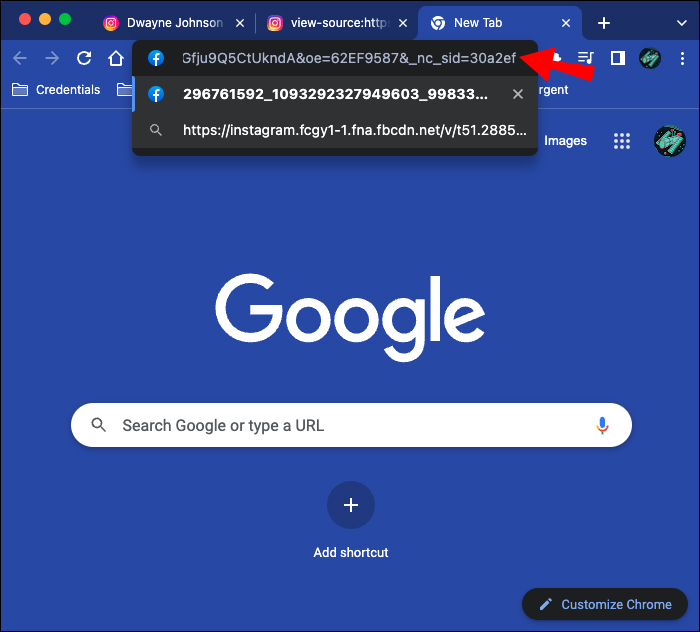The width and height of the screenshot is (700, 632).
Task: Click the magnifier icon in Google search box
Action: pyautogui.click(x=99, y=425)
